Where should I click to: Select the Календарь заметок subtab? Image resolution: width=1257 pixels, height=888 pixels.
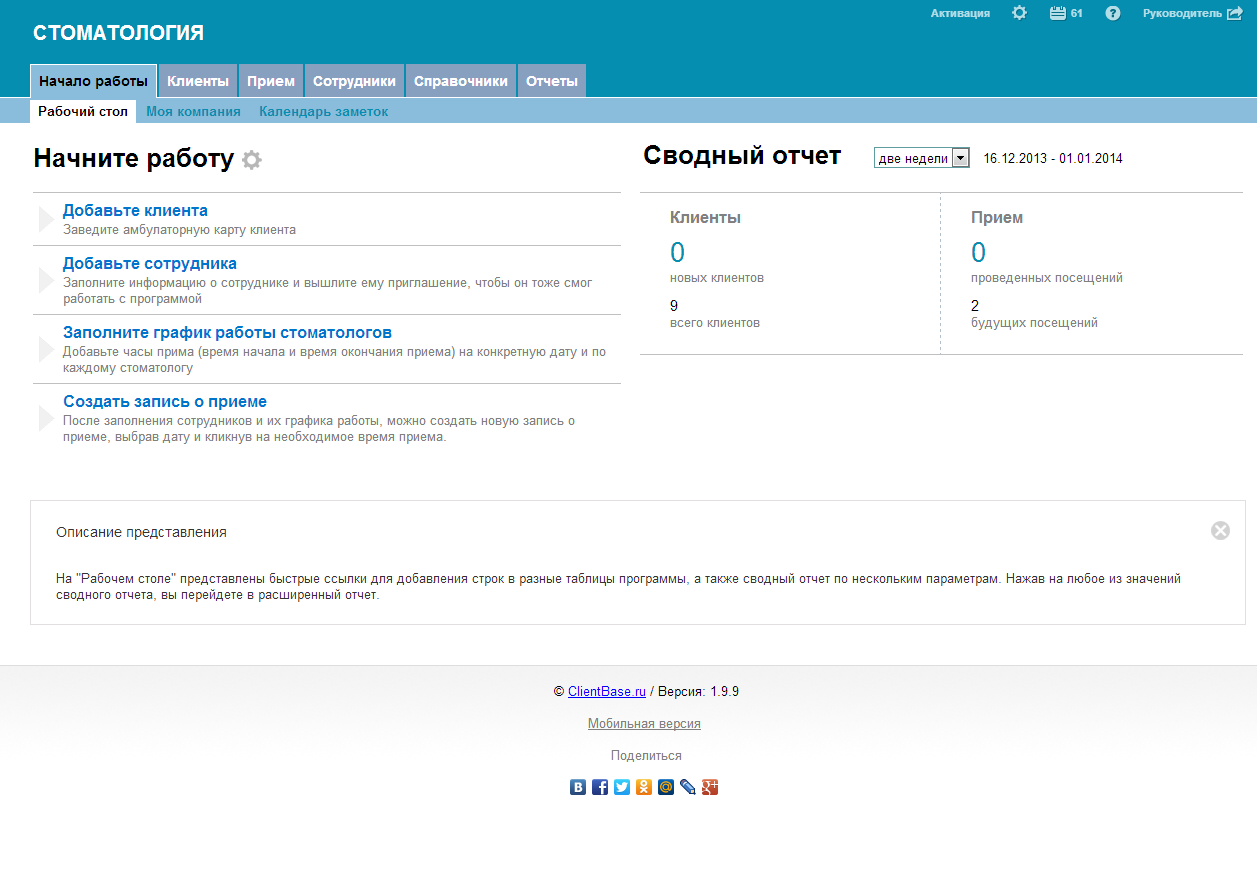(323, 112)
